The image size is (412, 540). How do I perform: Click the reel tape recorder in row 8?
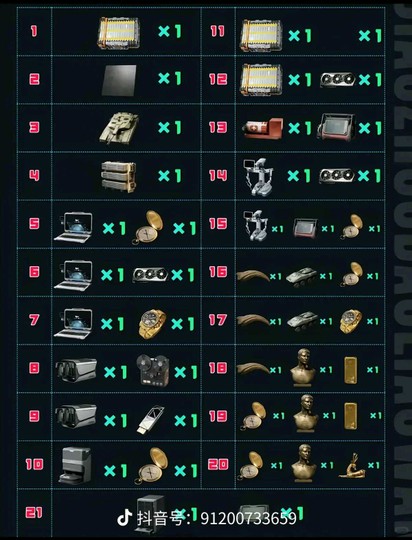pyautogui.click(x=153, y=371)
